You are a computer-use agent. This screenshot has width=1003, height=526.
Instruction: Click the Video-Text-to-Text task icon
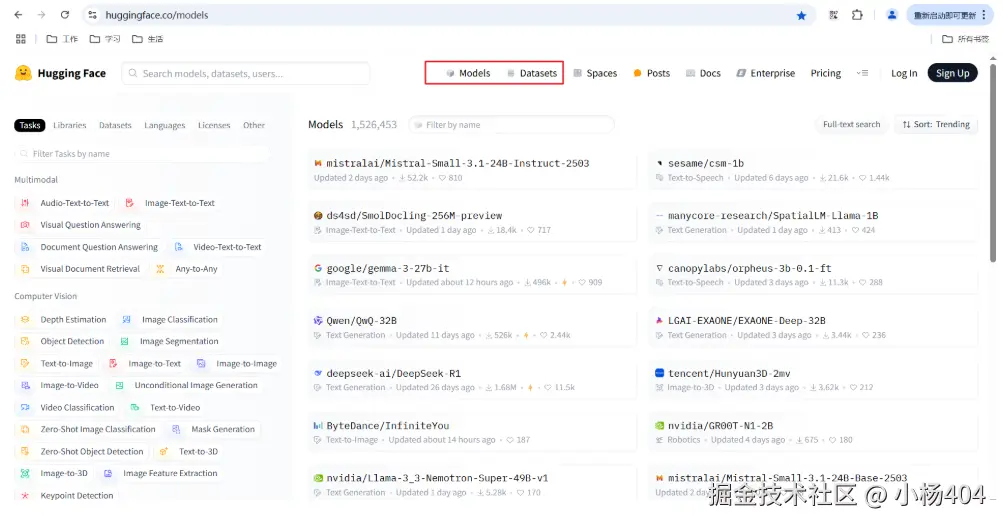click(178, 247)
